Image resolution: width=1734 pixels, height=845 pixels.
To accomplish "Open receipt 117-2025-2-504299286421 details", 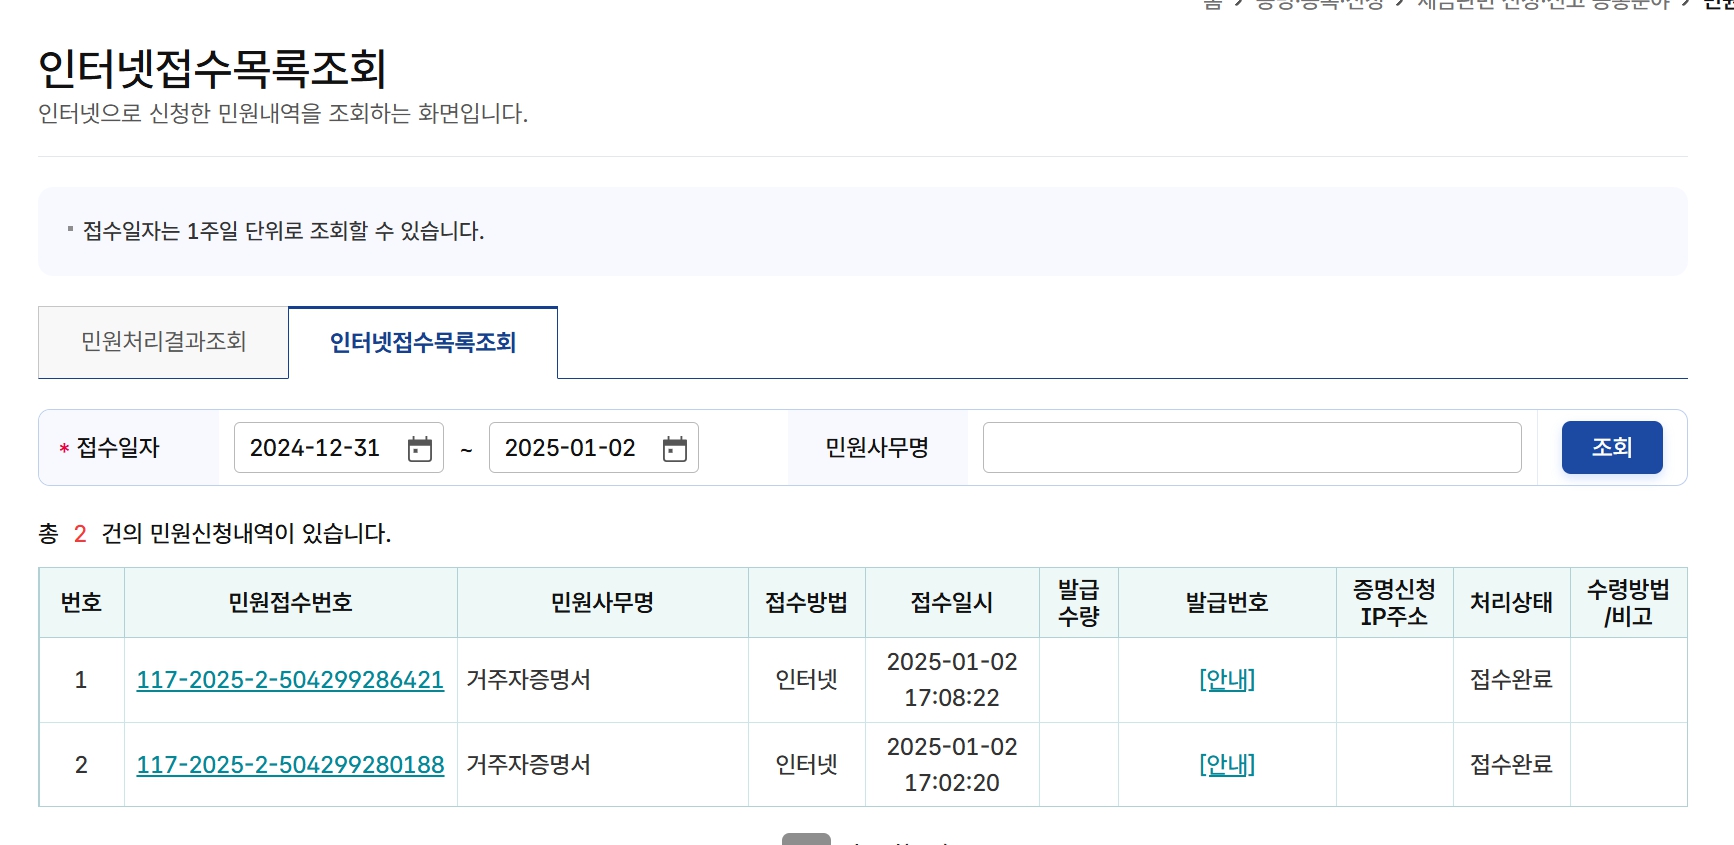I will 289,680.
